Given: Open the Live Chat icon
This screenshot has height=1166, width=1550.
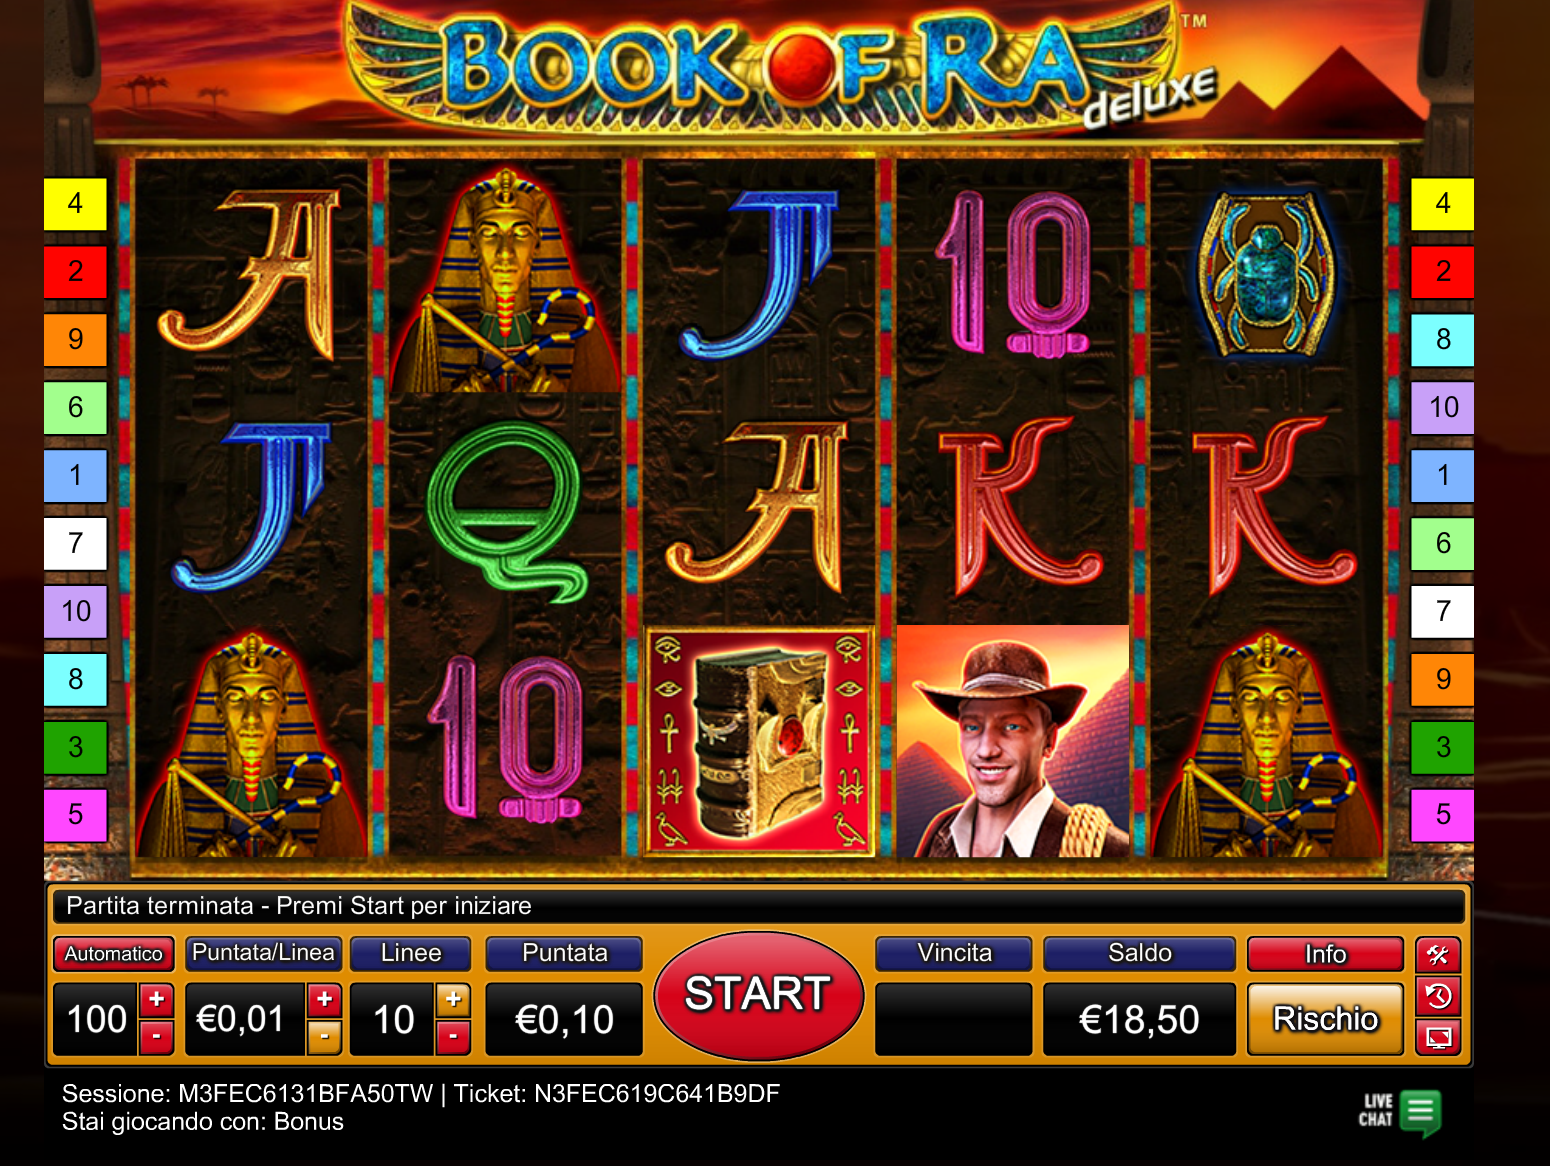Looking at the screenshot, I should coord(1400,1112).
